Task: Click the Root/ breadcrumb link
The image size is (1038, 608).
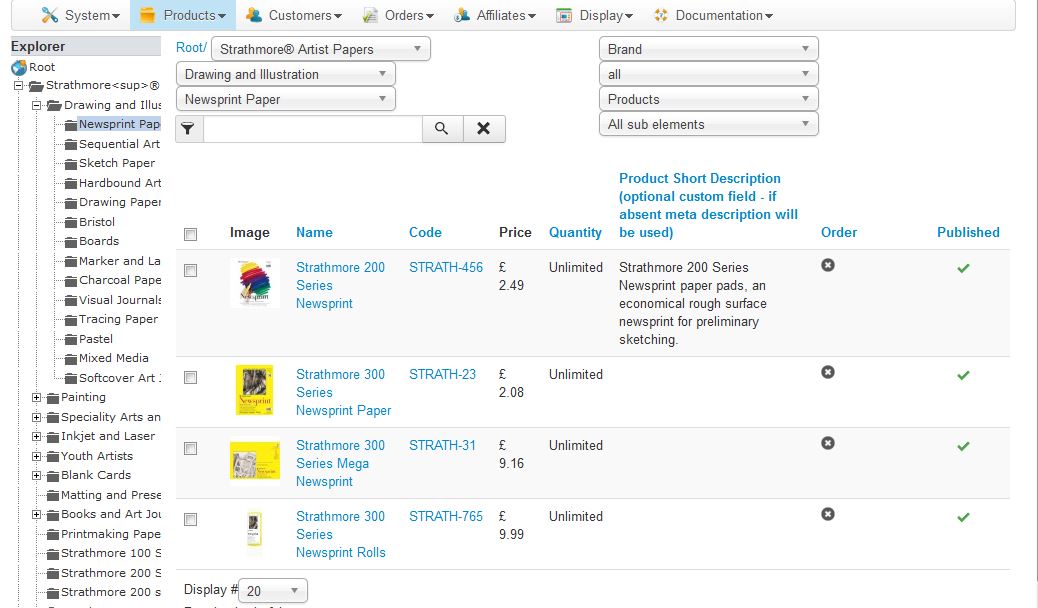Action: click(191, 48)
